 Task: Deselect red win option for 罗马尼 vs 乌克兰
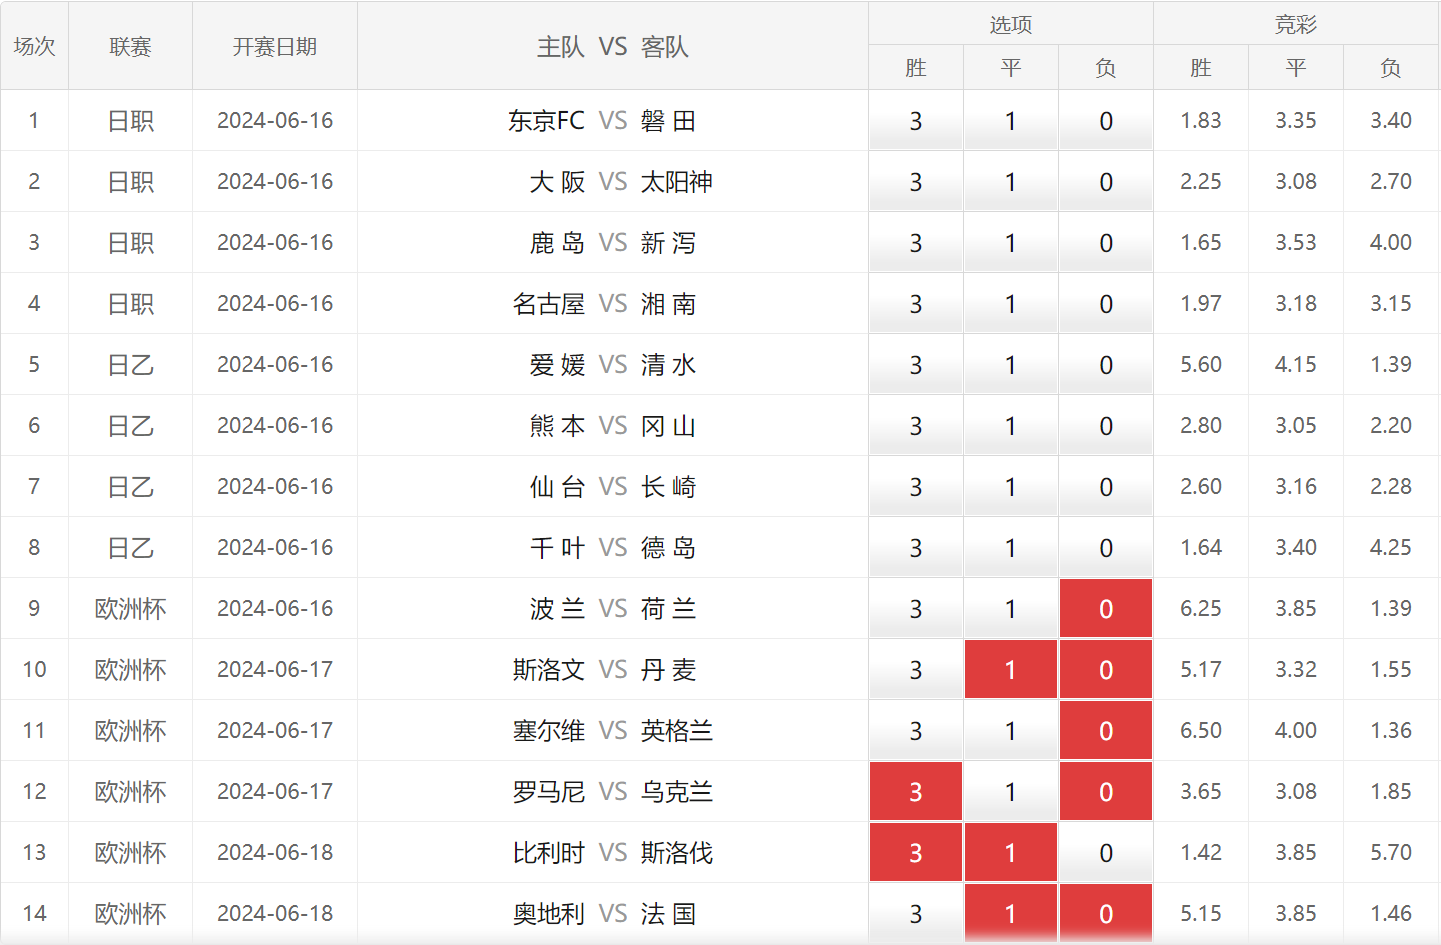(x=916, y=792)
